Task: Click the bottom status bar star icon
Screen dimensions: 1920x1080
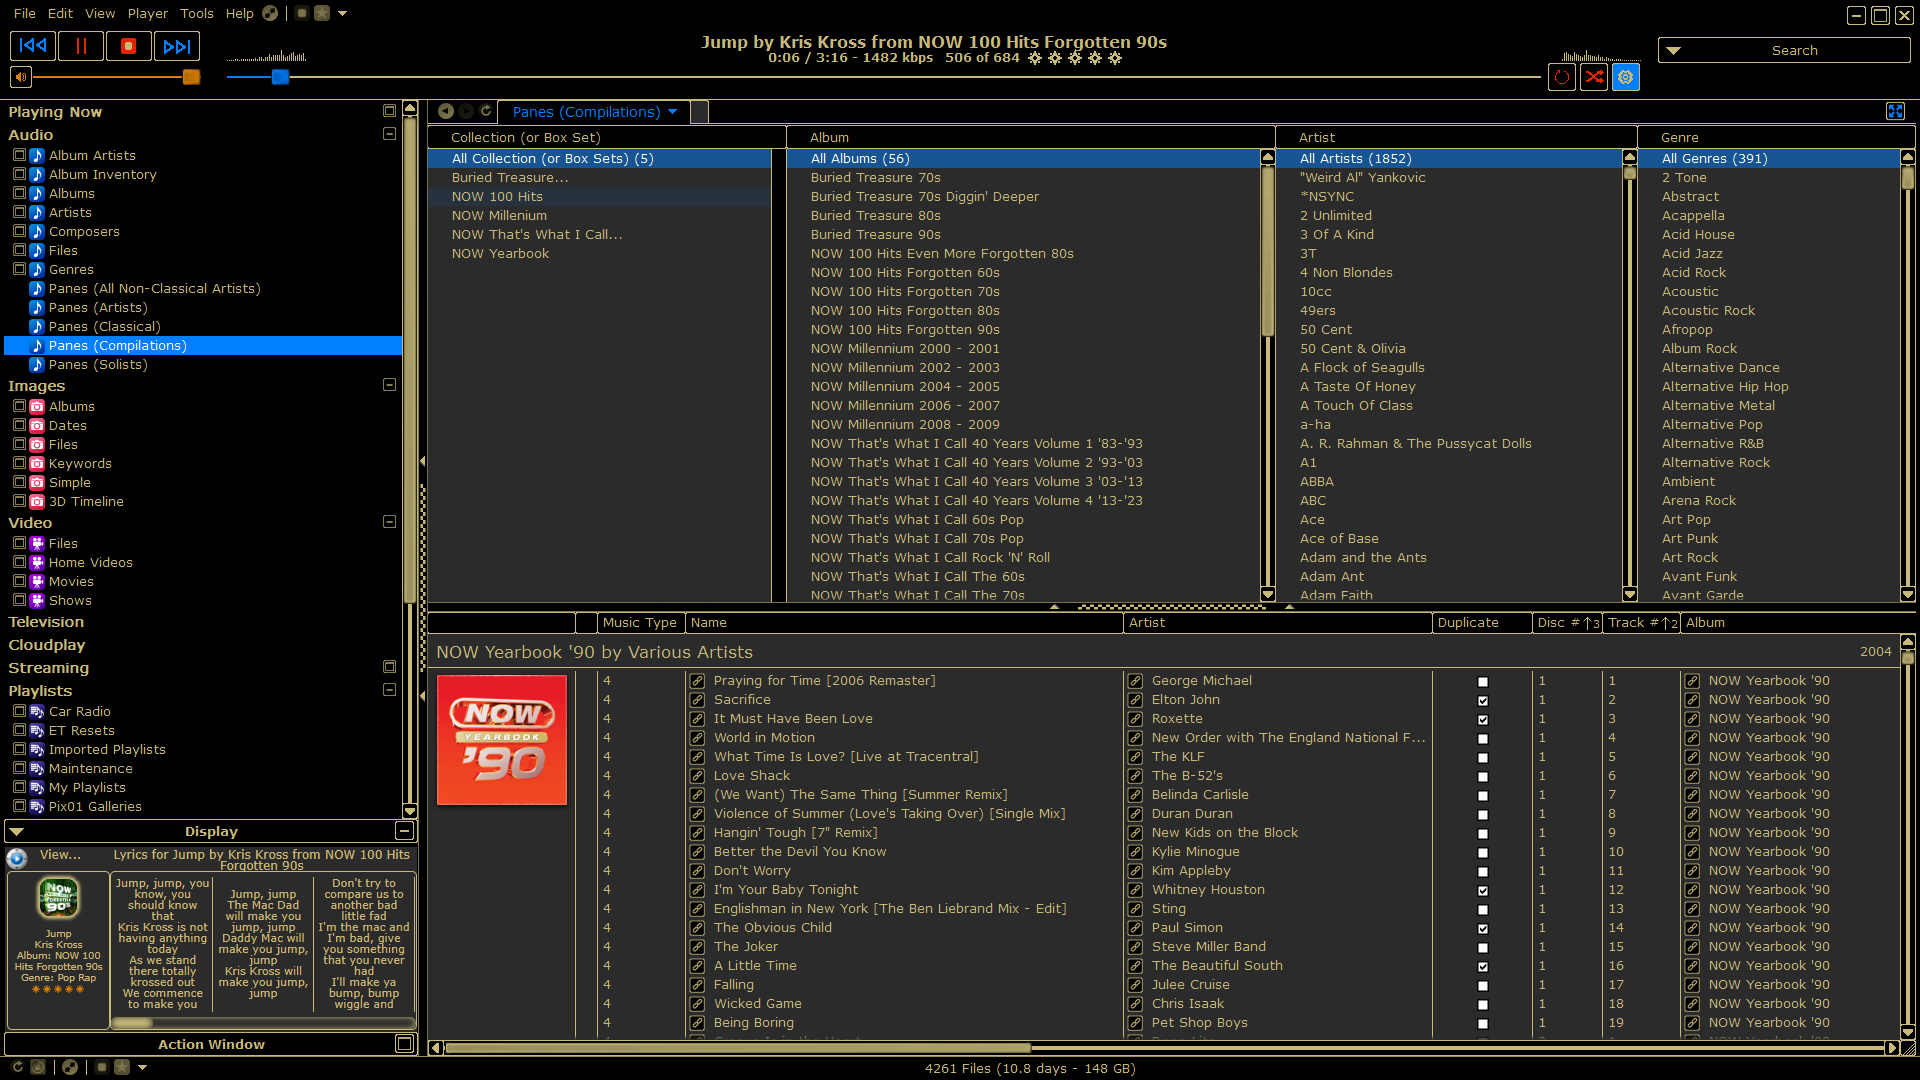Action: click(x=122, y=1067)
